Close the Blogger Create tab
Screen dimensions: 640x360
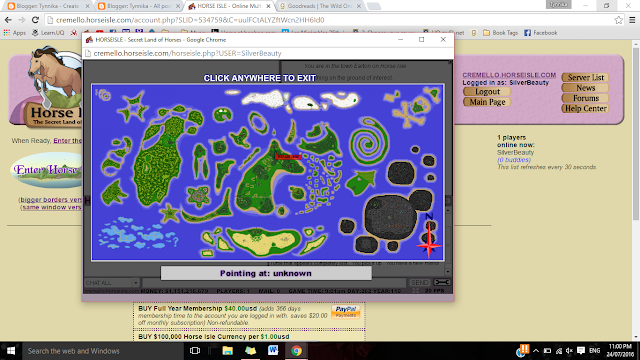tap(87, 6)
